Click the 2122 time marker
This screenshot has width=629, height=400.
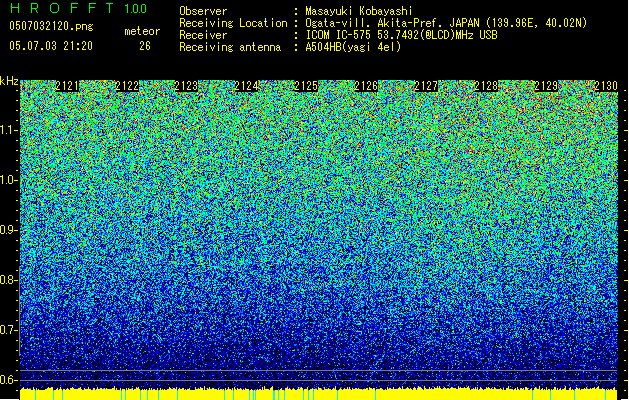pyautogui.click(x=127, y=86)
